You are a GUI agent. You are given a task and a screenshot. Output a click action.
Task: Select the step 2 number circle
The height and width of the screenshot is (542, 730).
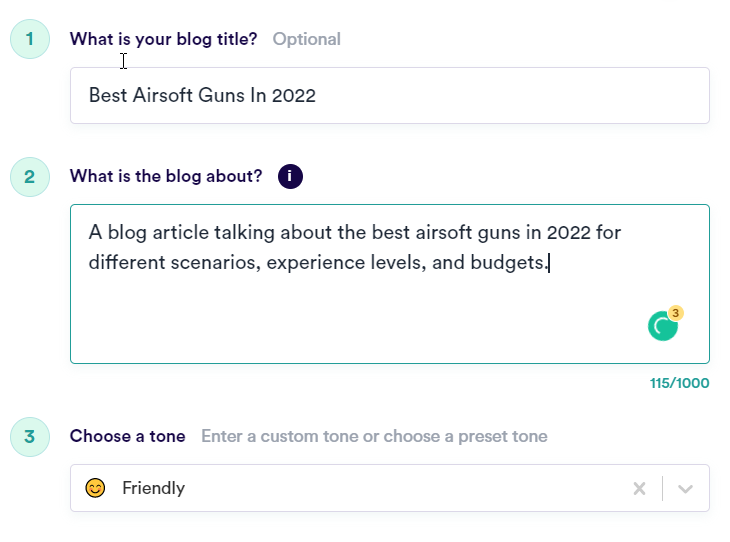(x=30, y=177)
